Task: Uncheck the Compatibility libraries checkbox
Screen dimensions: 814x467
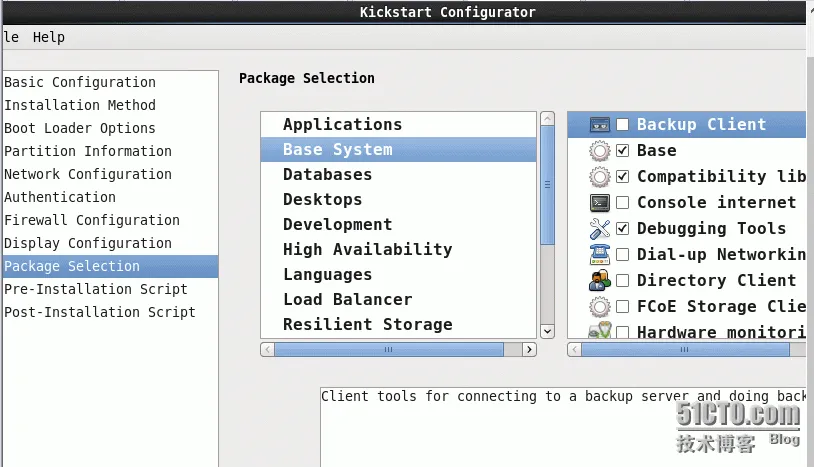Action: (622, 176)
